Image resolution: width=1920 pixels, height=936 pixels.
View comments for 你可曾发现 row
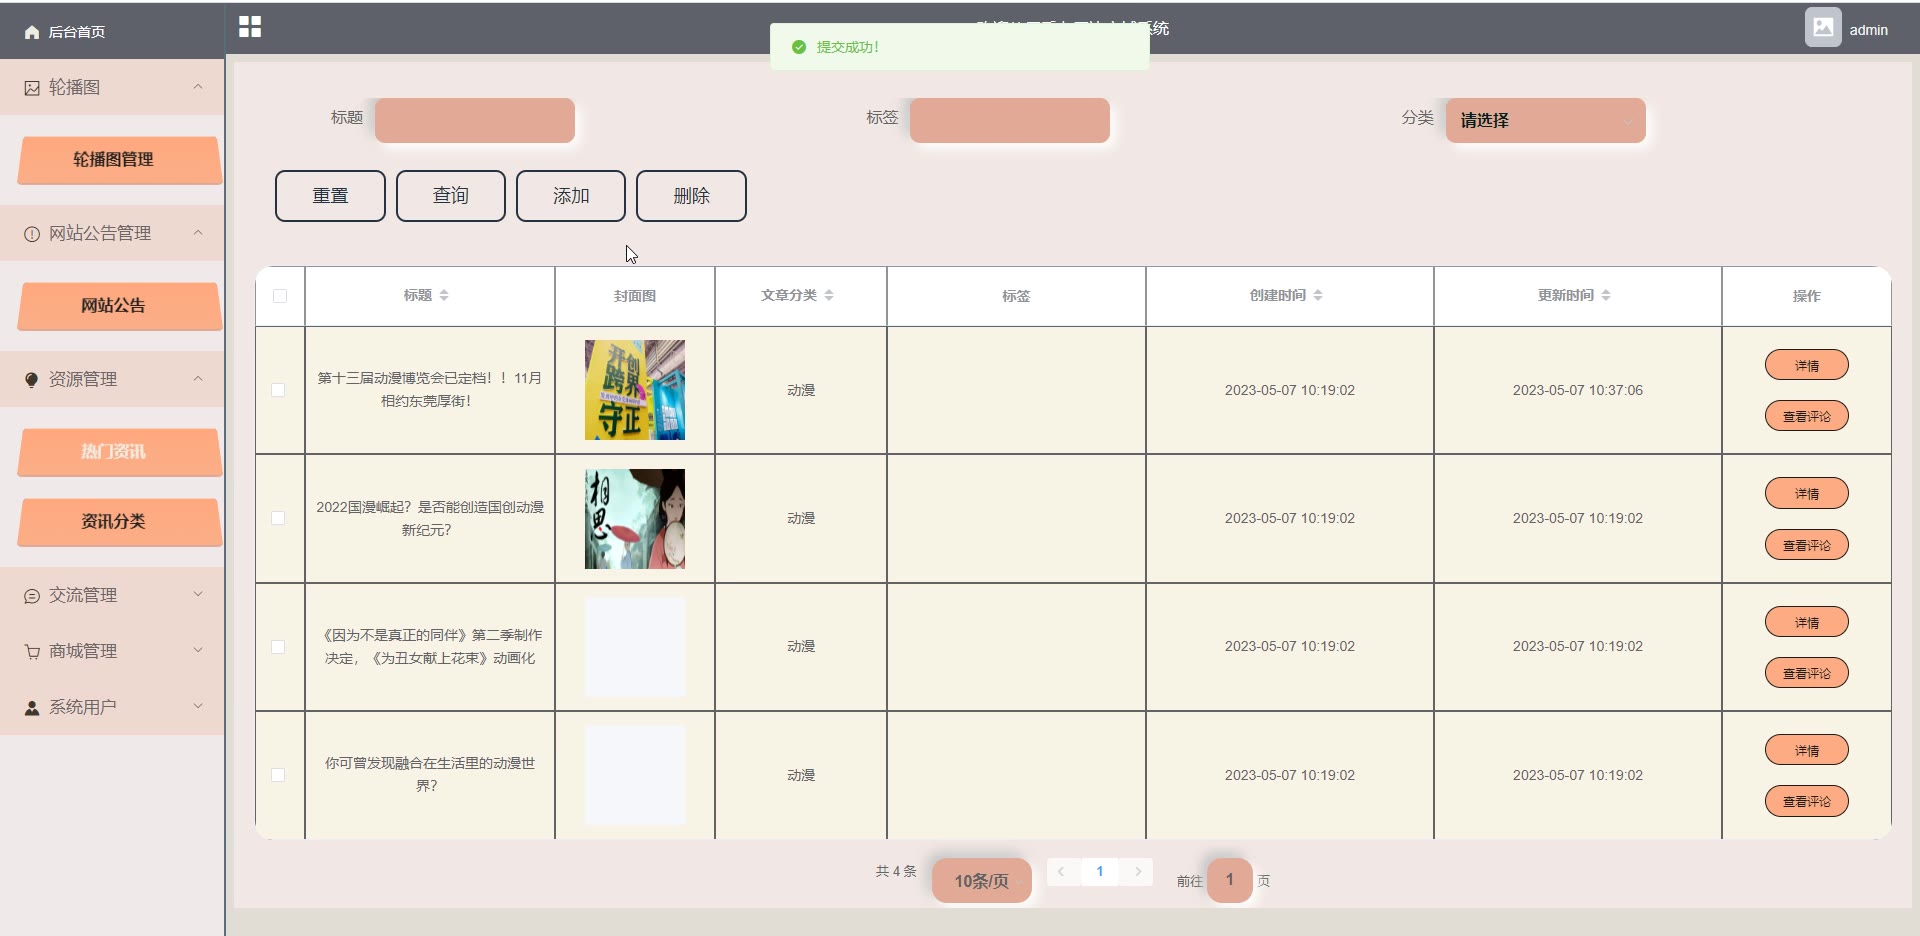(1806, 801)
